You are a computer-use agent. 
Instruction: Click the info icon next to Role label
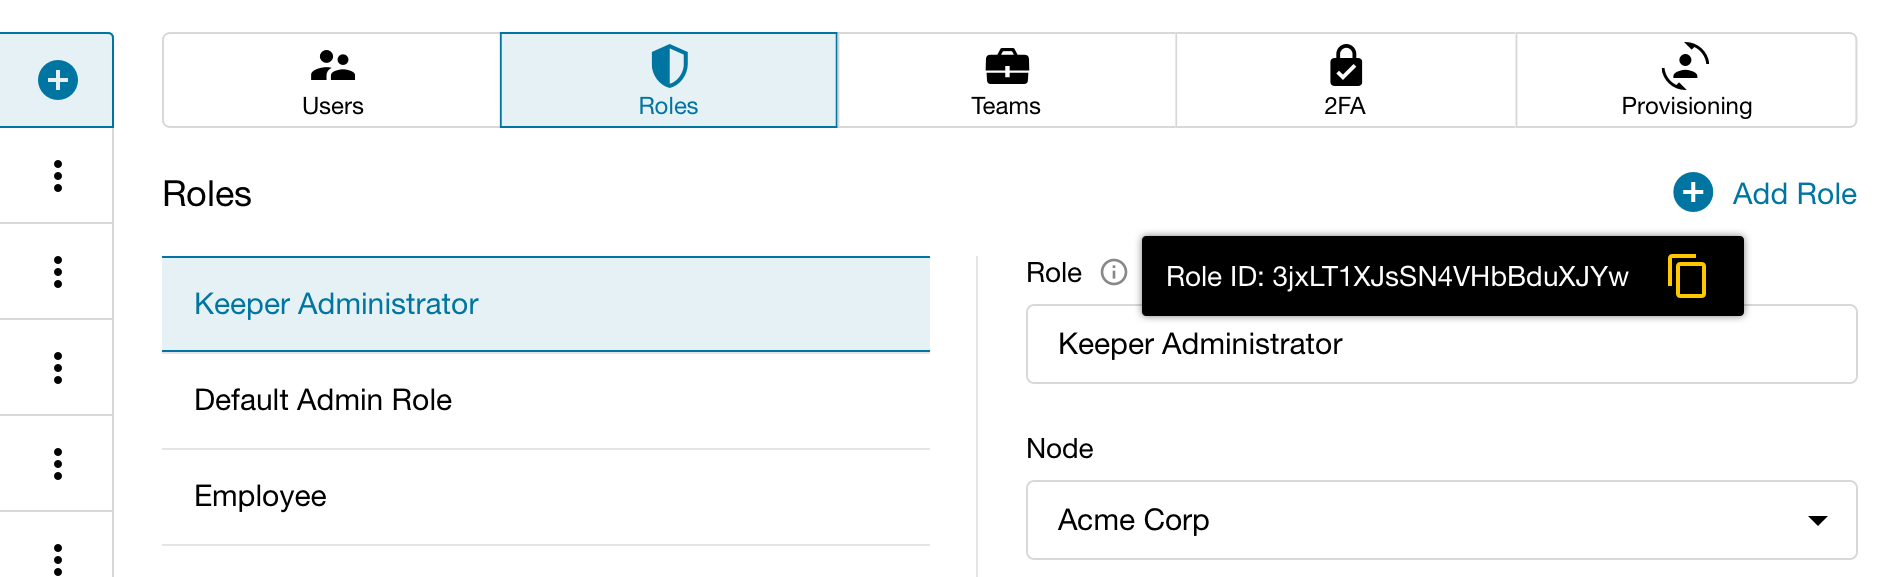[x=1113, y=272]
